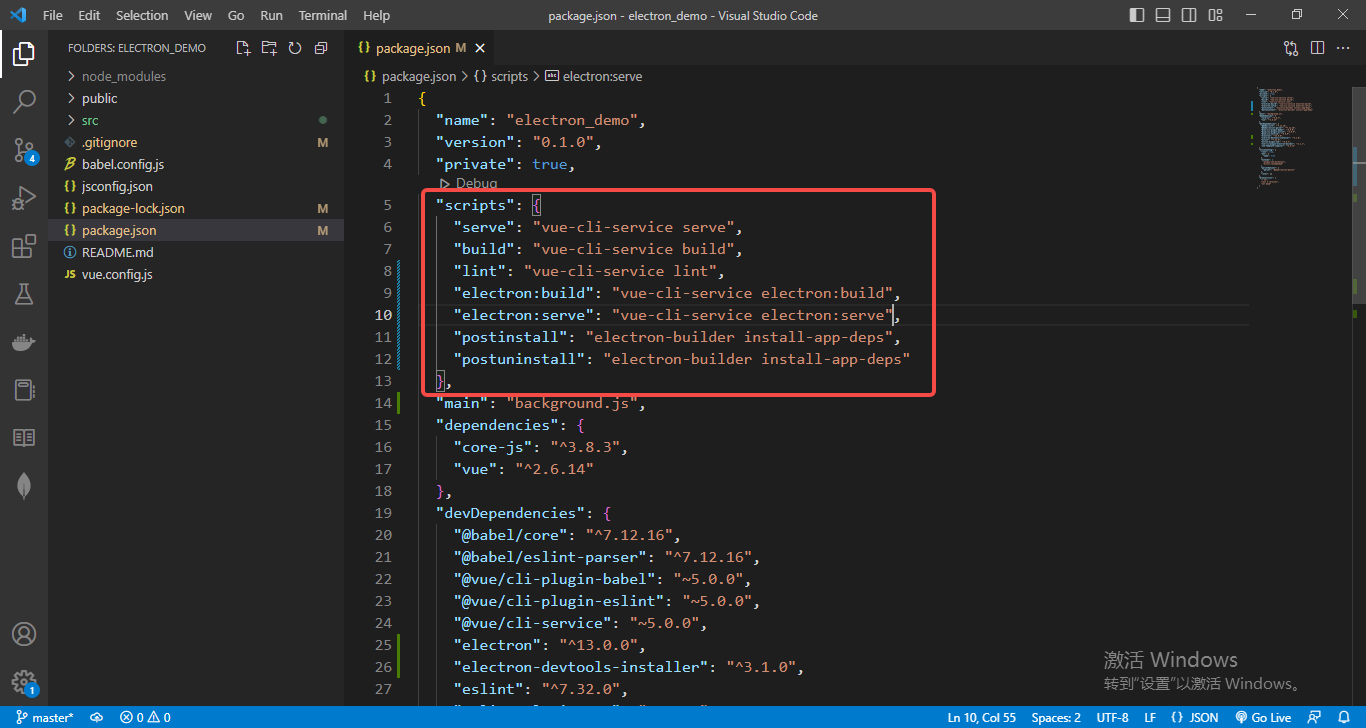Open babel.config.js file
This screenshot has height=728, width=1366.
[x=196, y=164]
